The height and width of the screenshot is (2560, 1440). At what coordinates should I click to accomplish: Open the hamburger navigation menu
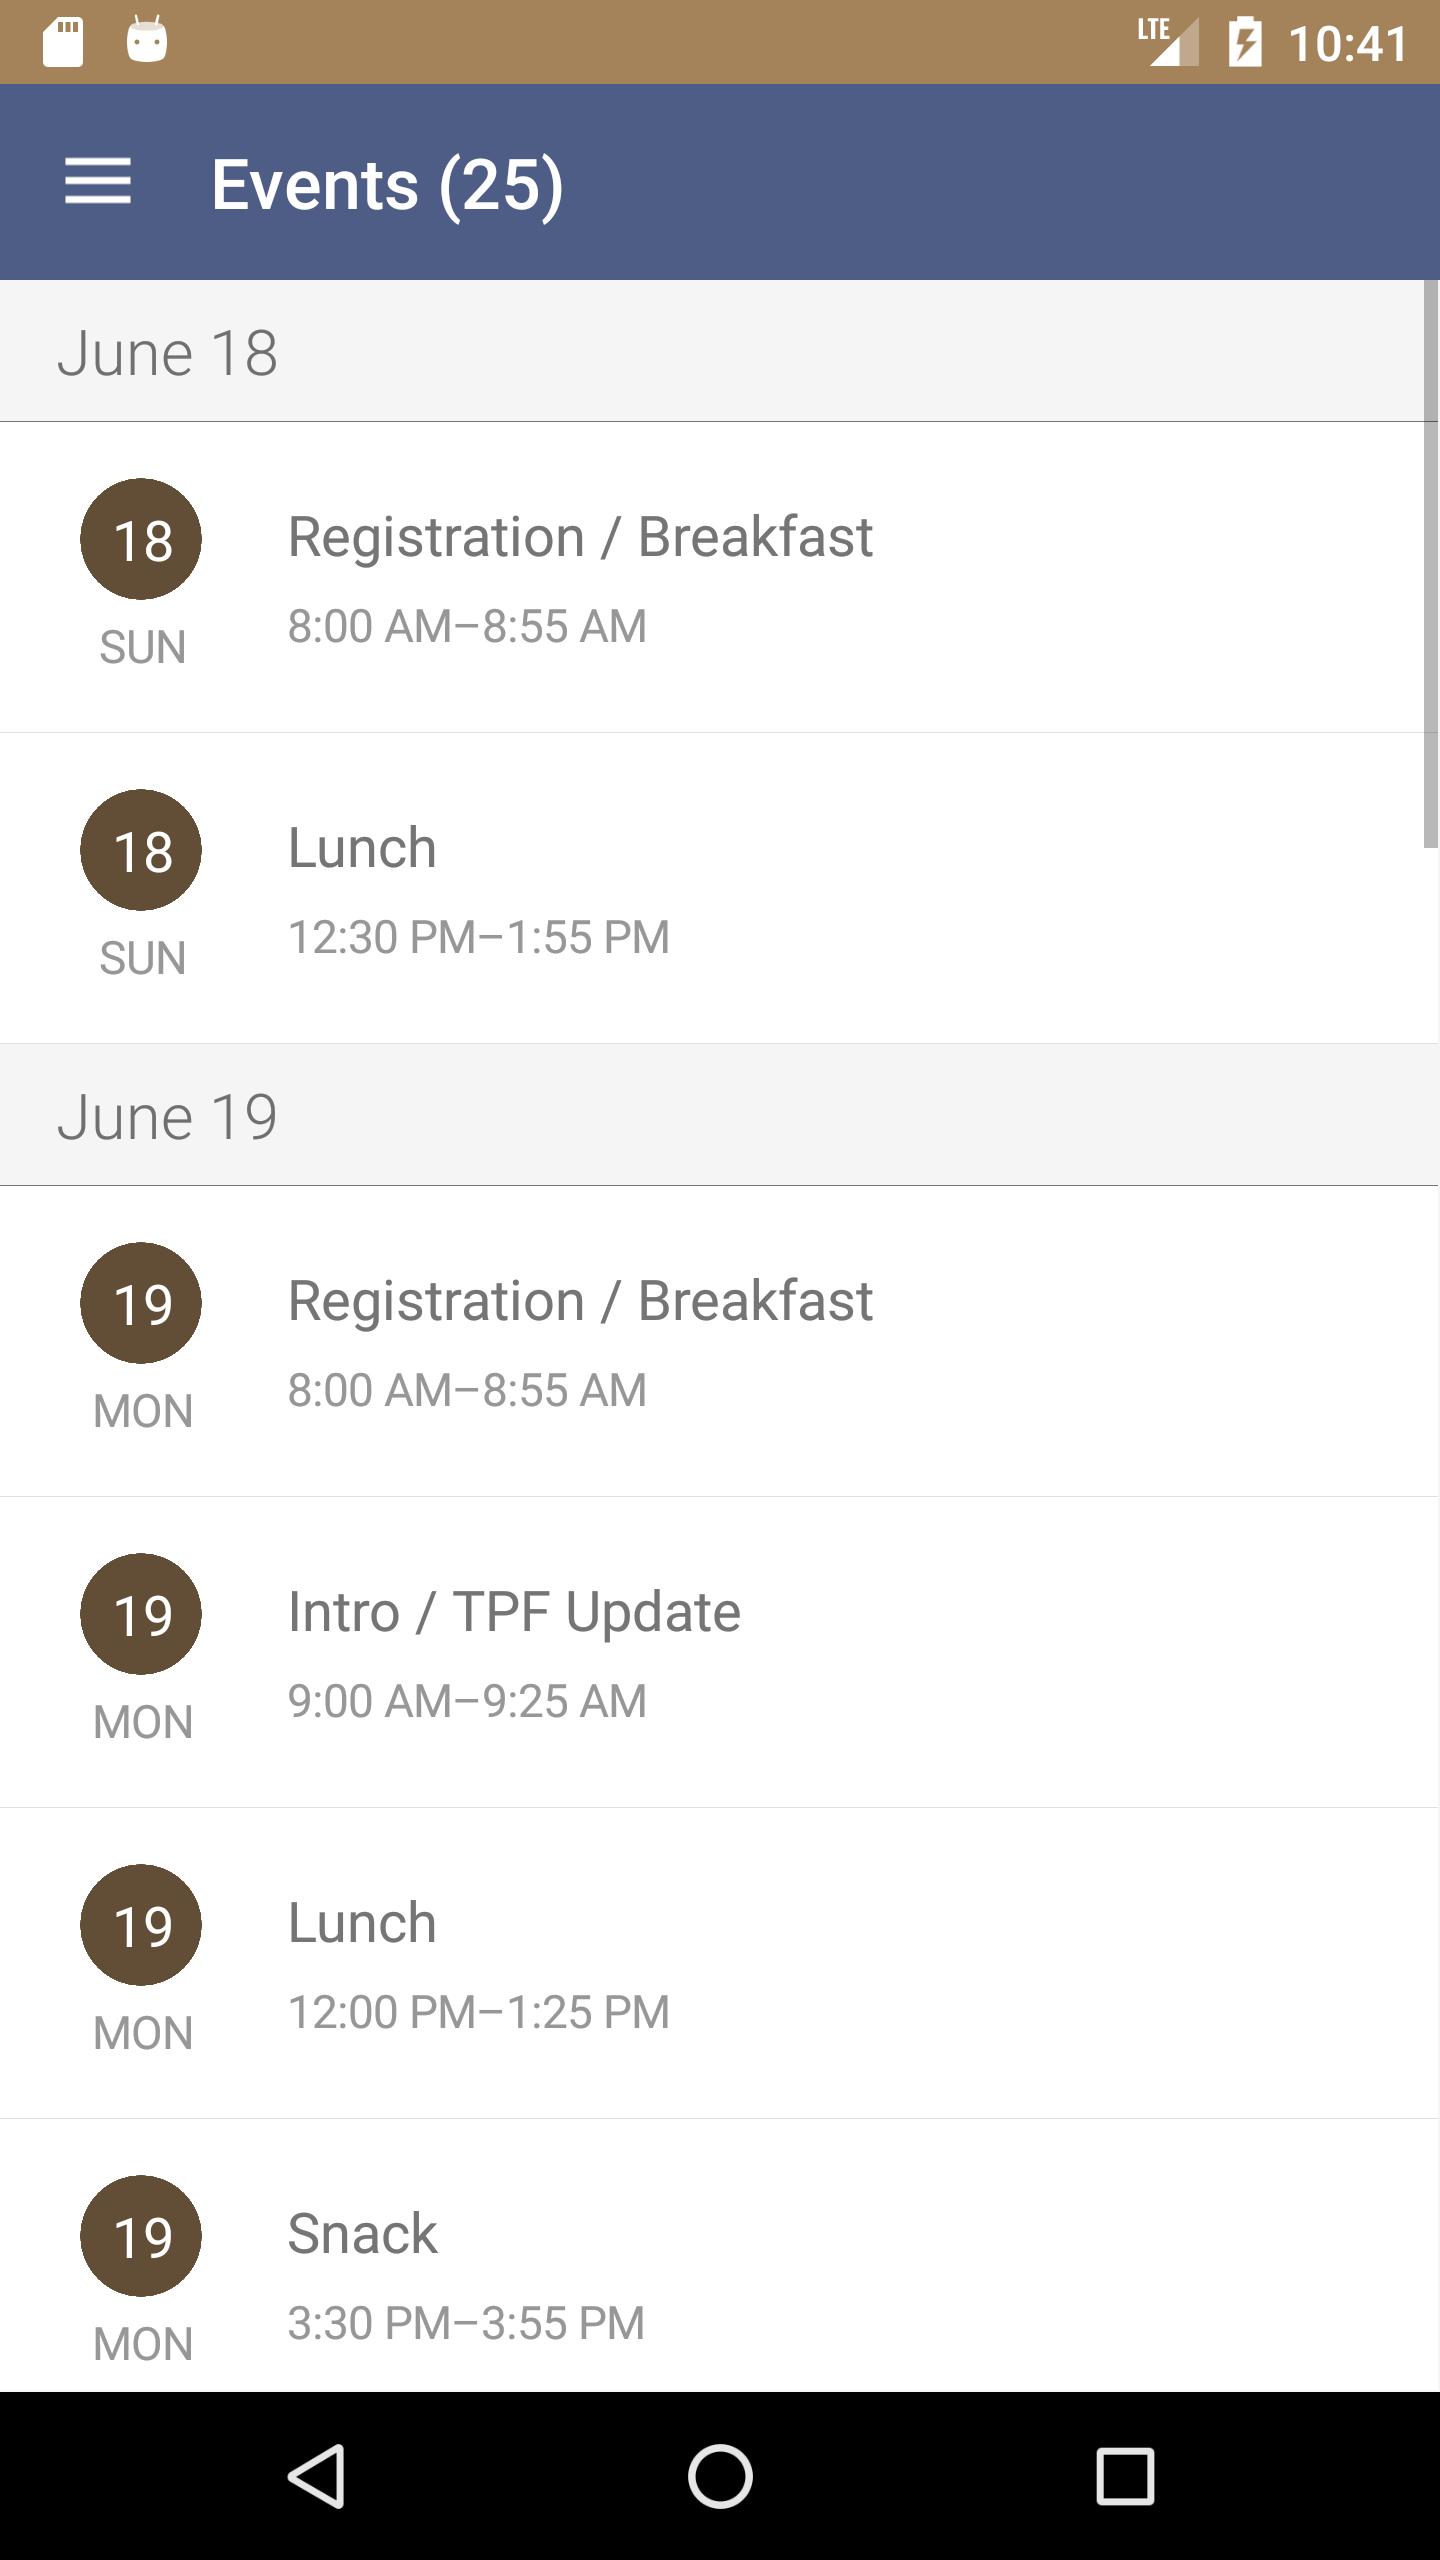click(98, 182)
